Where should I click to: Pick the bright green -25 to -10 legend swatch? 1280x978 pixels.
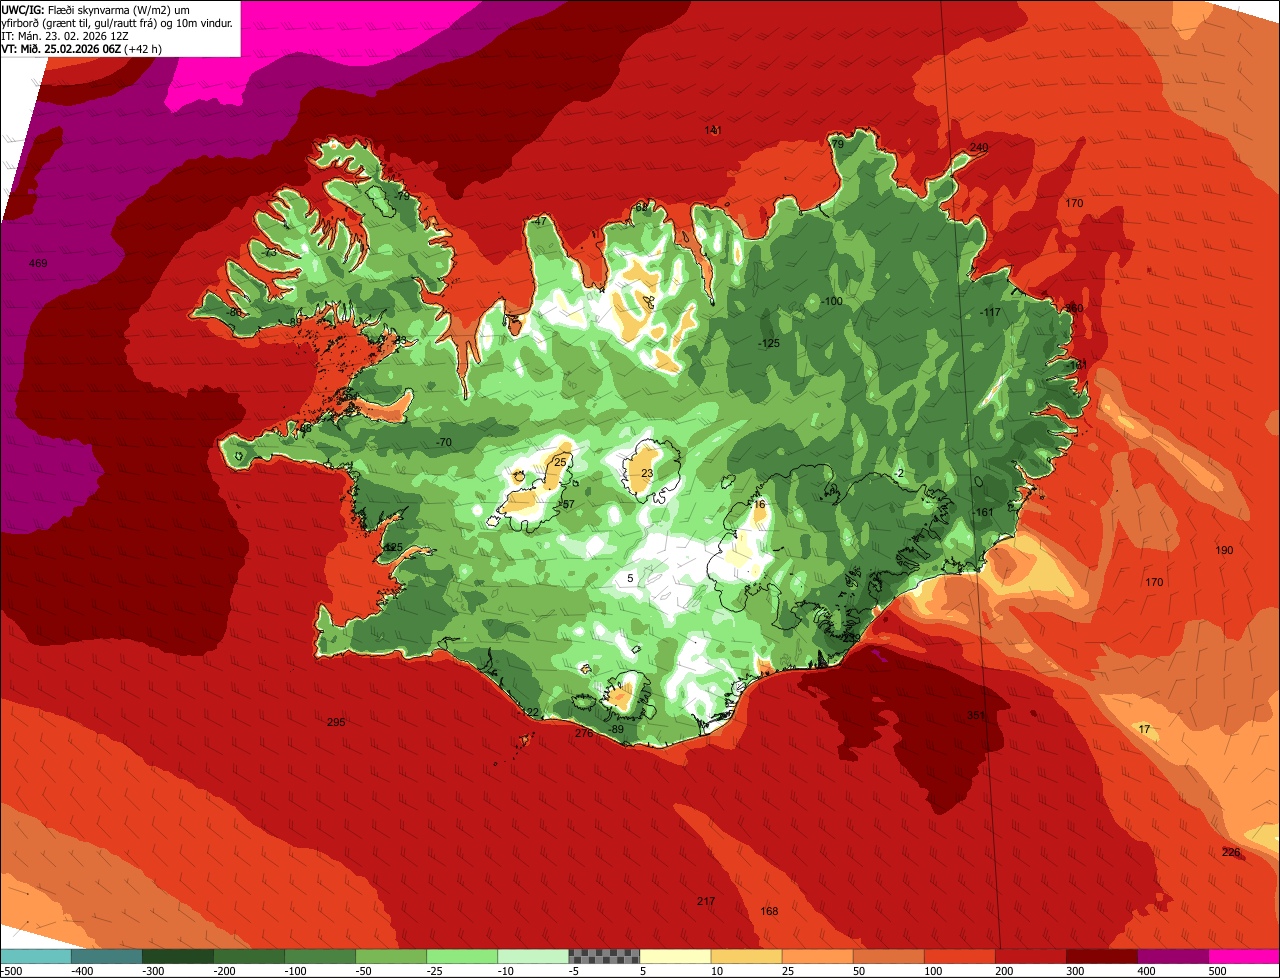pyautogui.click(x=462, y=956)
